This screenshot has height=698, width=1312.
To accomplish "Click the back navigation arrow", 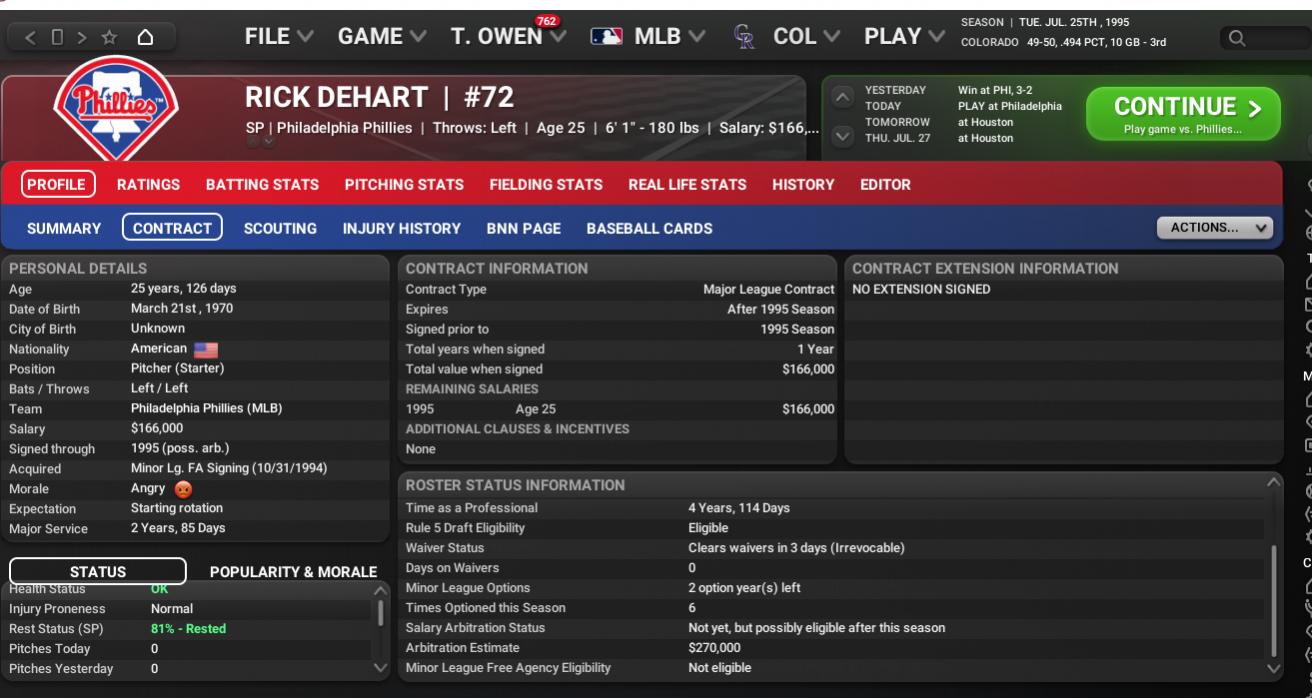I will coord(30,37).
